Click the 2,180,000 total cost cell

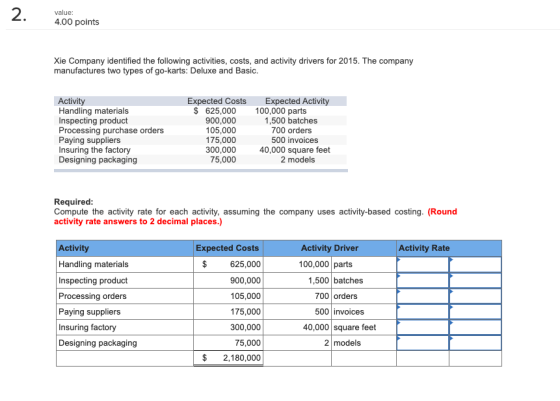(x=228, y=358)
